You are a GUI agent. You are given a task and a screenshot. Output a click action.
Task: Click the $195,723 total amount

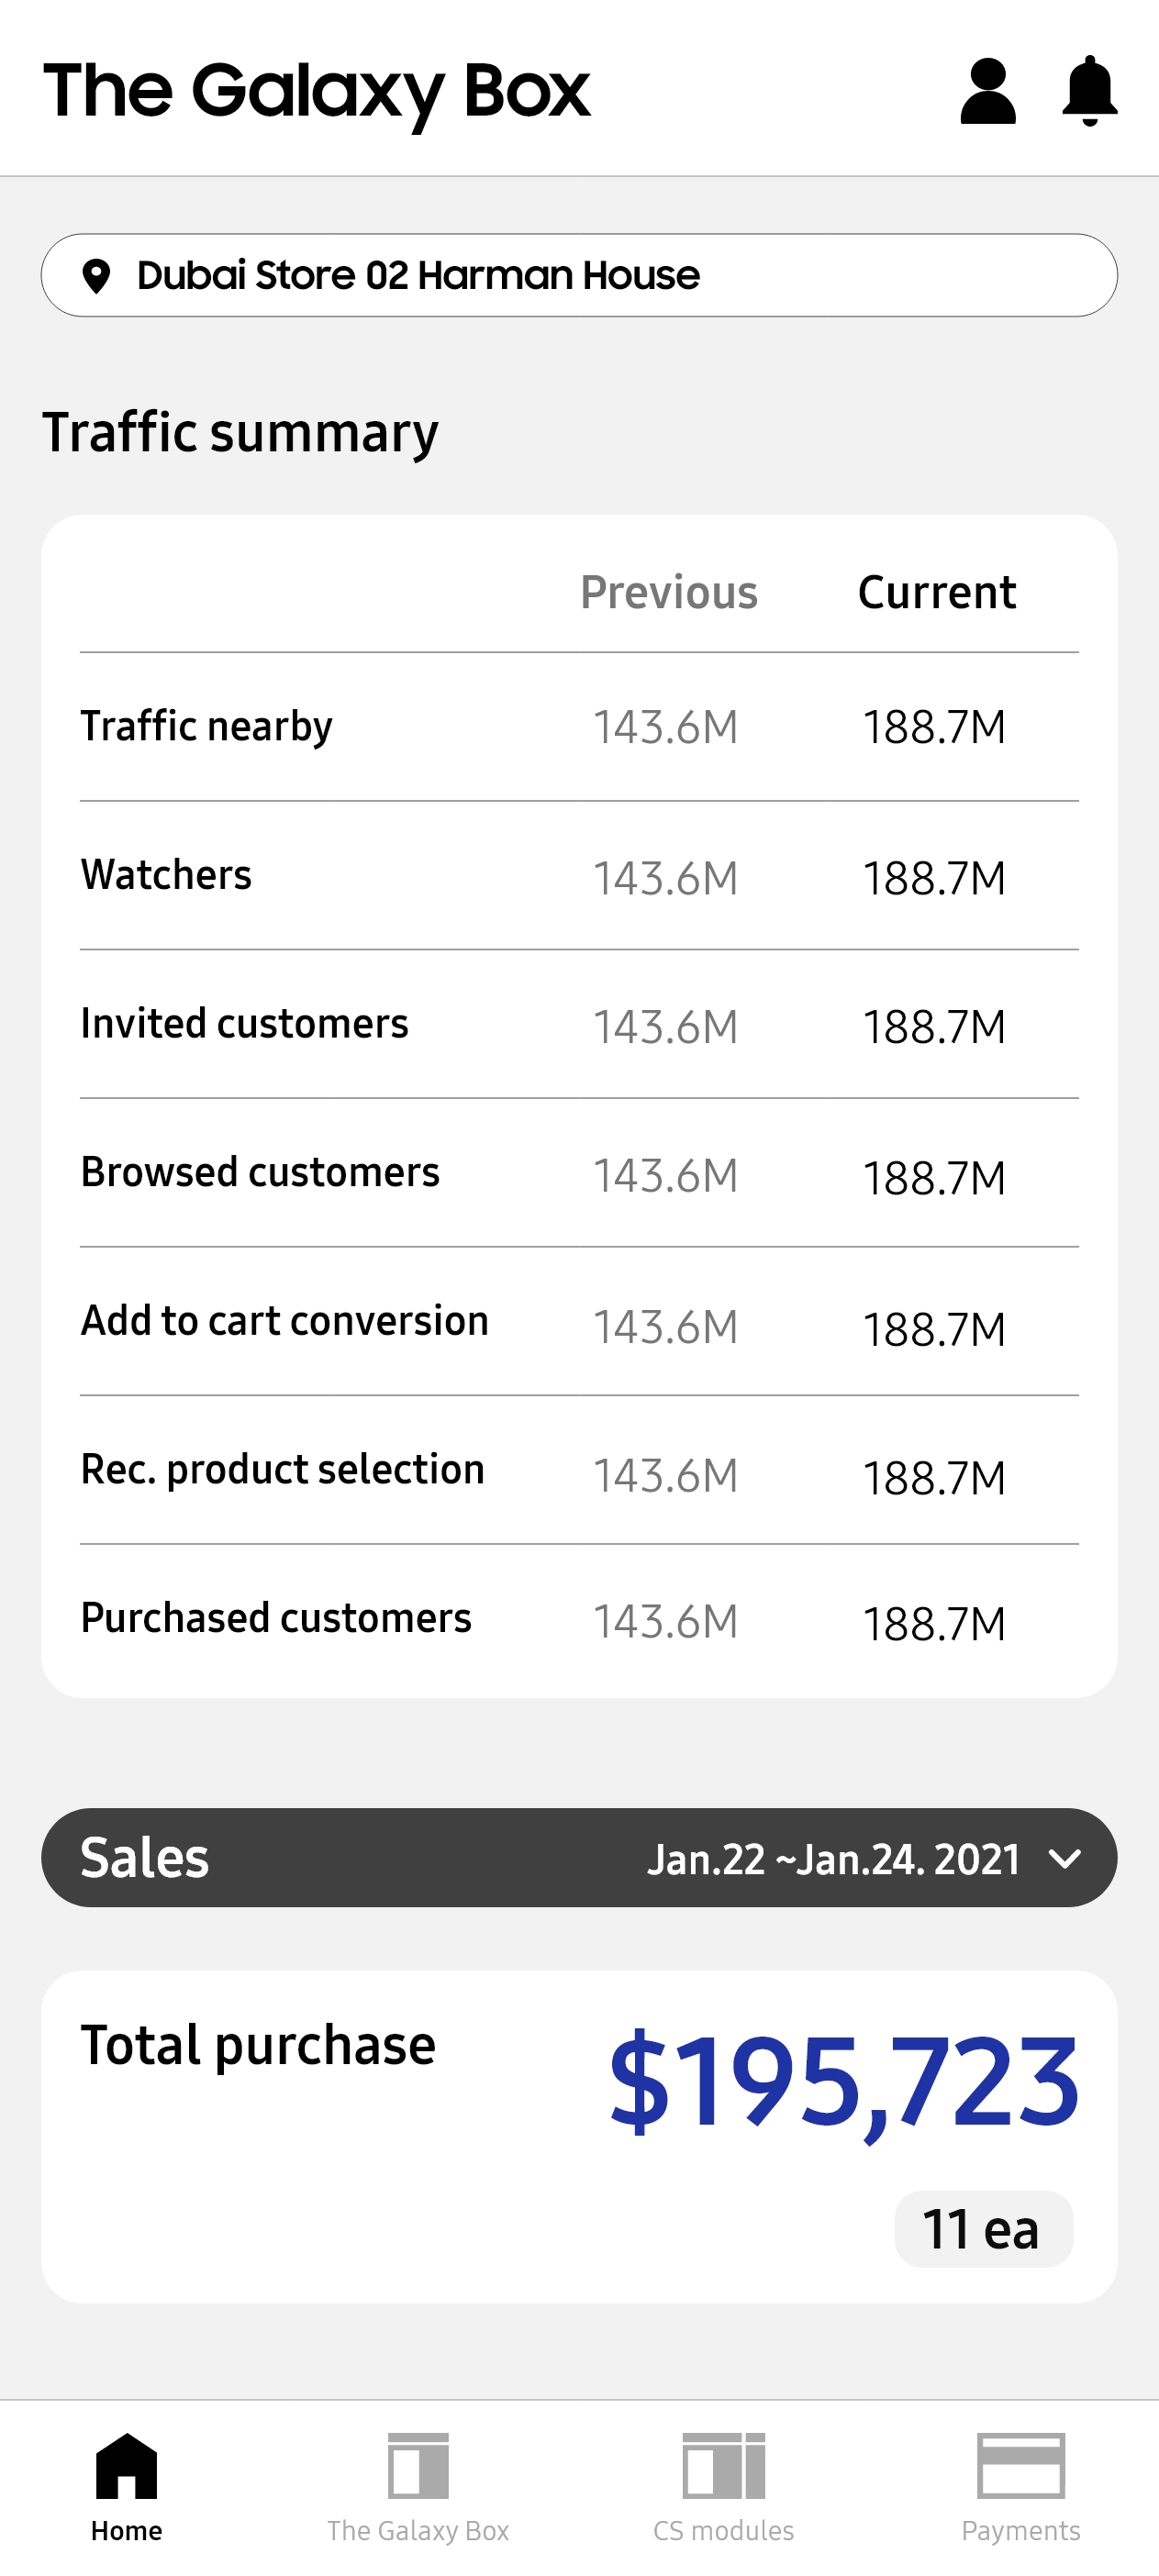[x=845, y=2086]
